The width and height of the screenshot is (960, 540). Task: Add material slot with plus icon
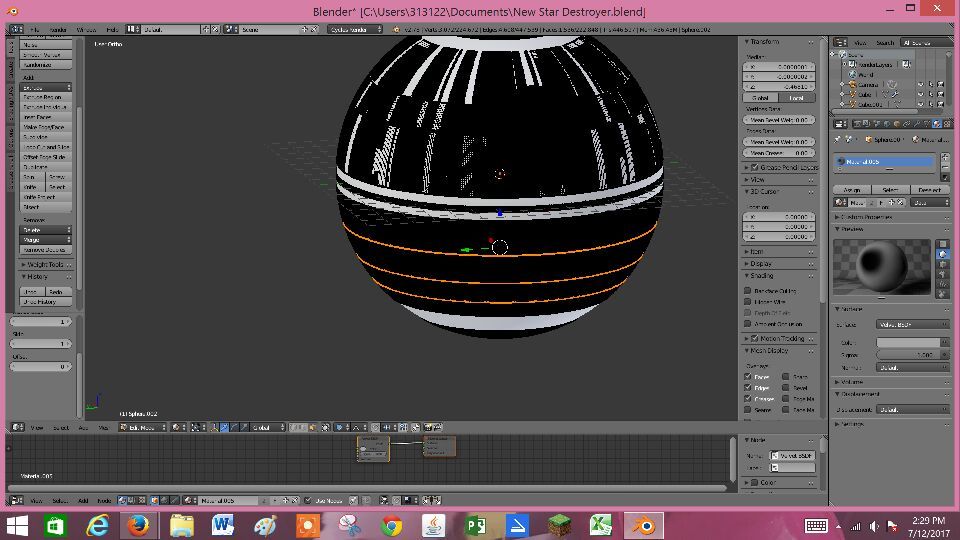[945, 157]
